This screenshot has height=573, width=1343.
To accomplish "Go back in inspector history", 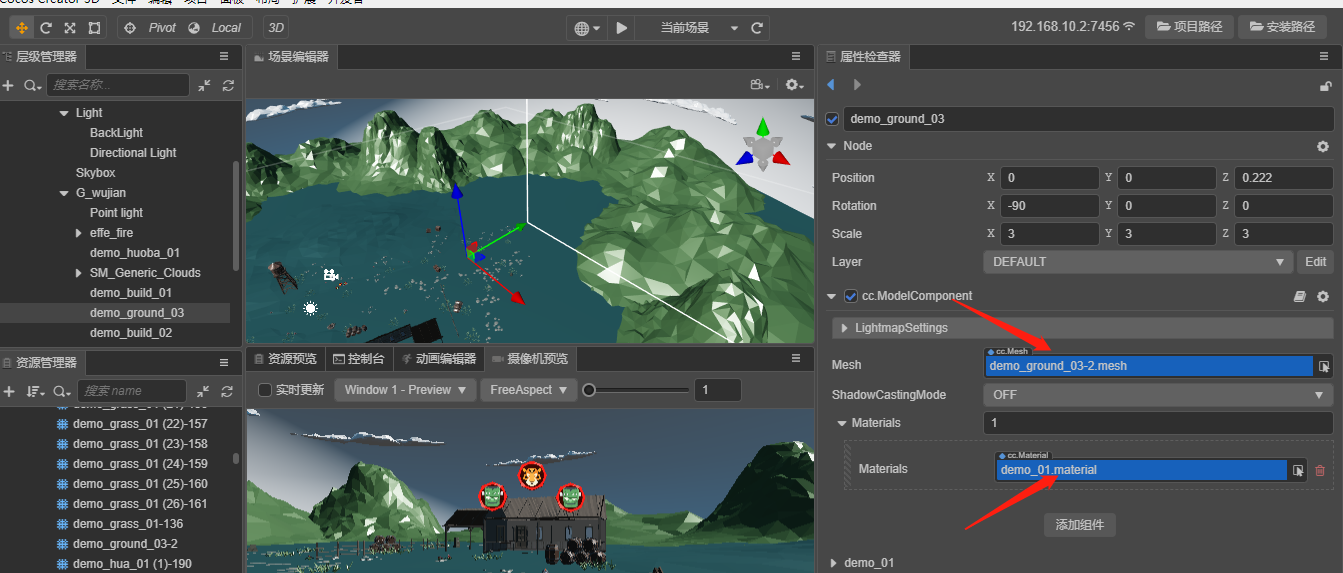I will [x=830, y=86].
